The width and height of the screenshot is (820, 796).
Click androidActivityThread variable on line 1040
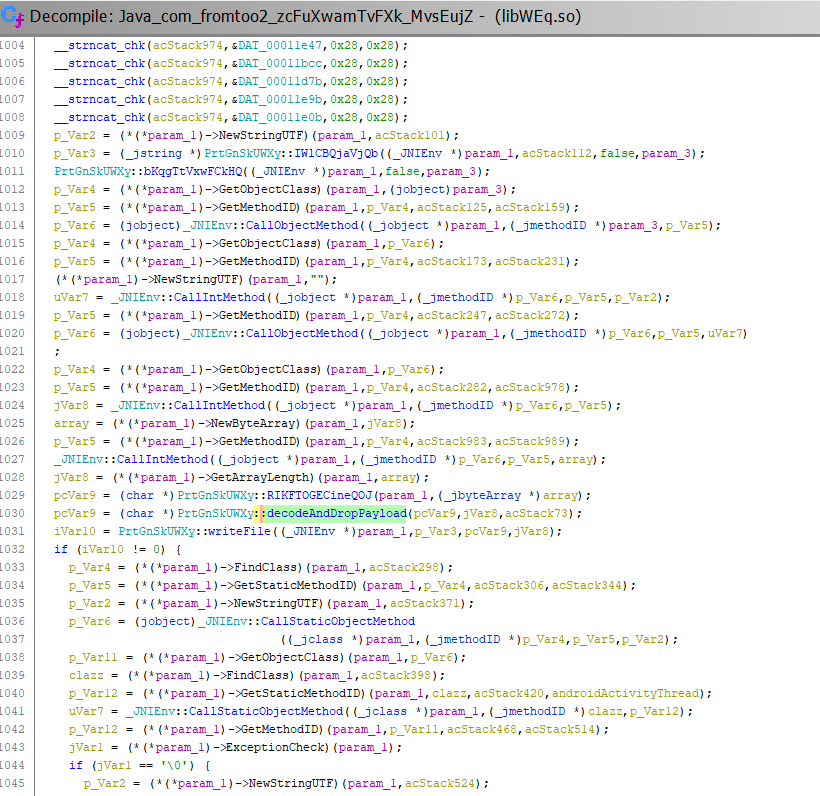[626, 693]
